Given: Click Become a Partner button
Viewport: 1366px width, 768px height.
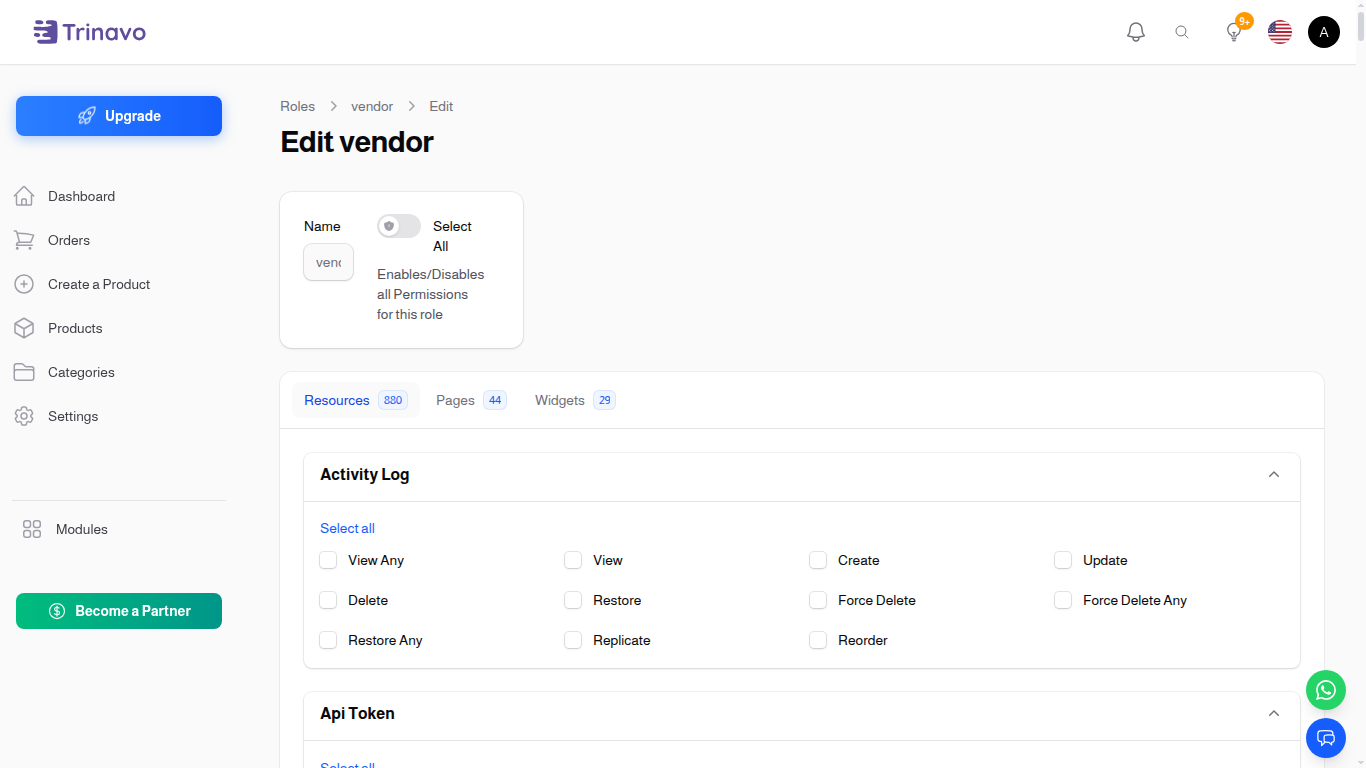Looking at the screenshot, I should pos(119,611).
